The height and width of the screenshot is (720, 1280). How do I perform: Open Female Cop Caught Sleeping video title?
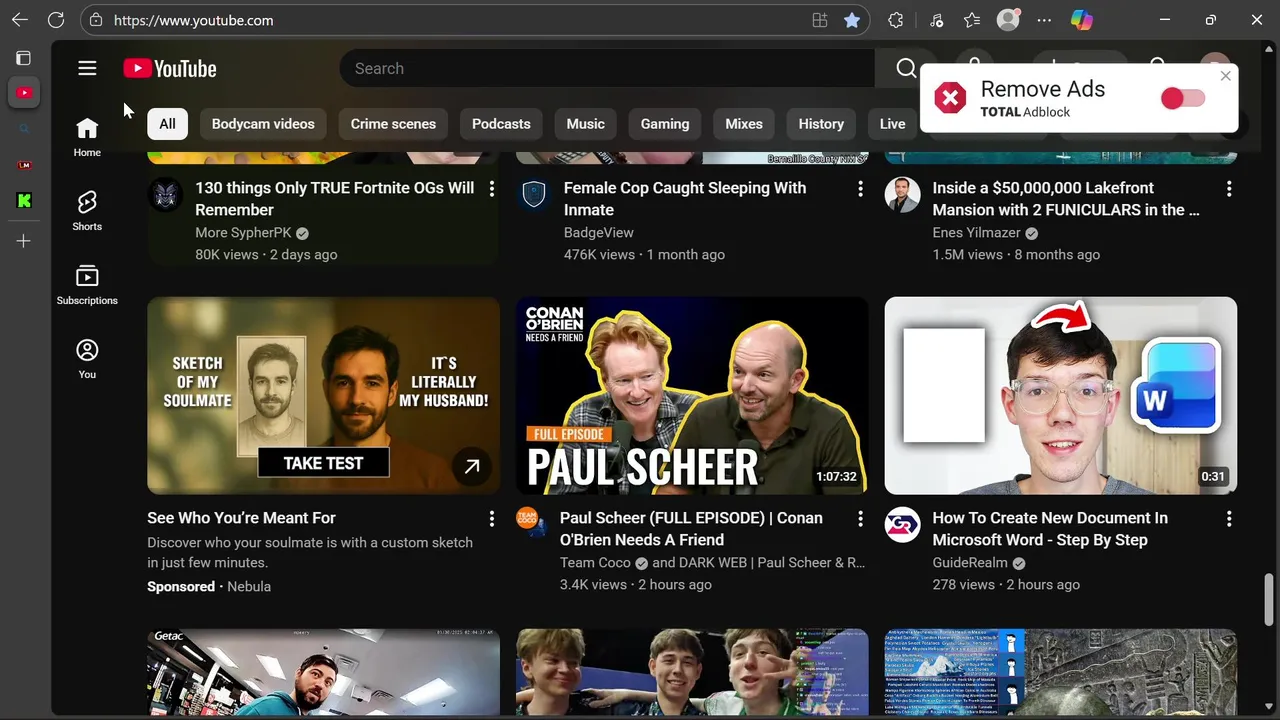point(685,199)
